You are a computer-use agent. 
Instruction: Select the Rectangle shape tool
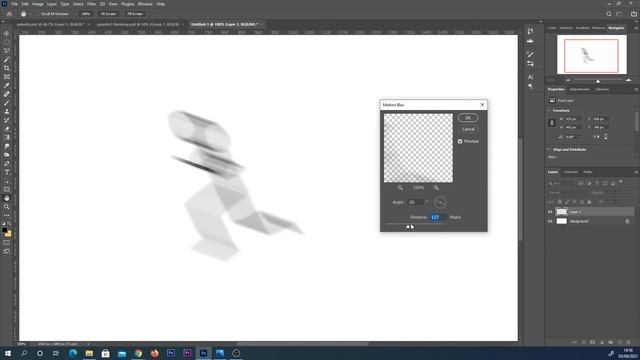(7, 189)
